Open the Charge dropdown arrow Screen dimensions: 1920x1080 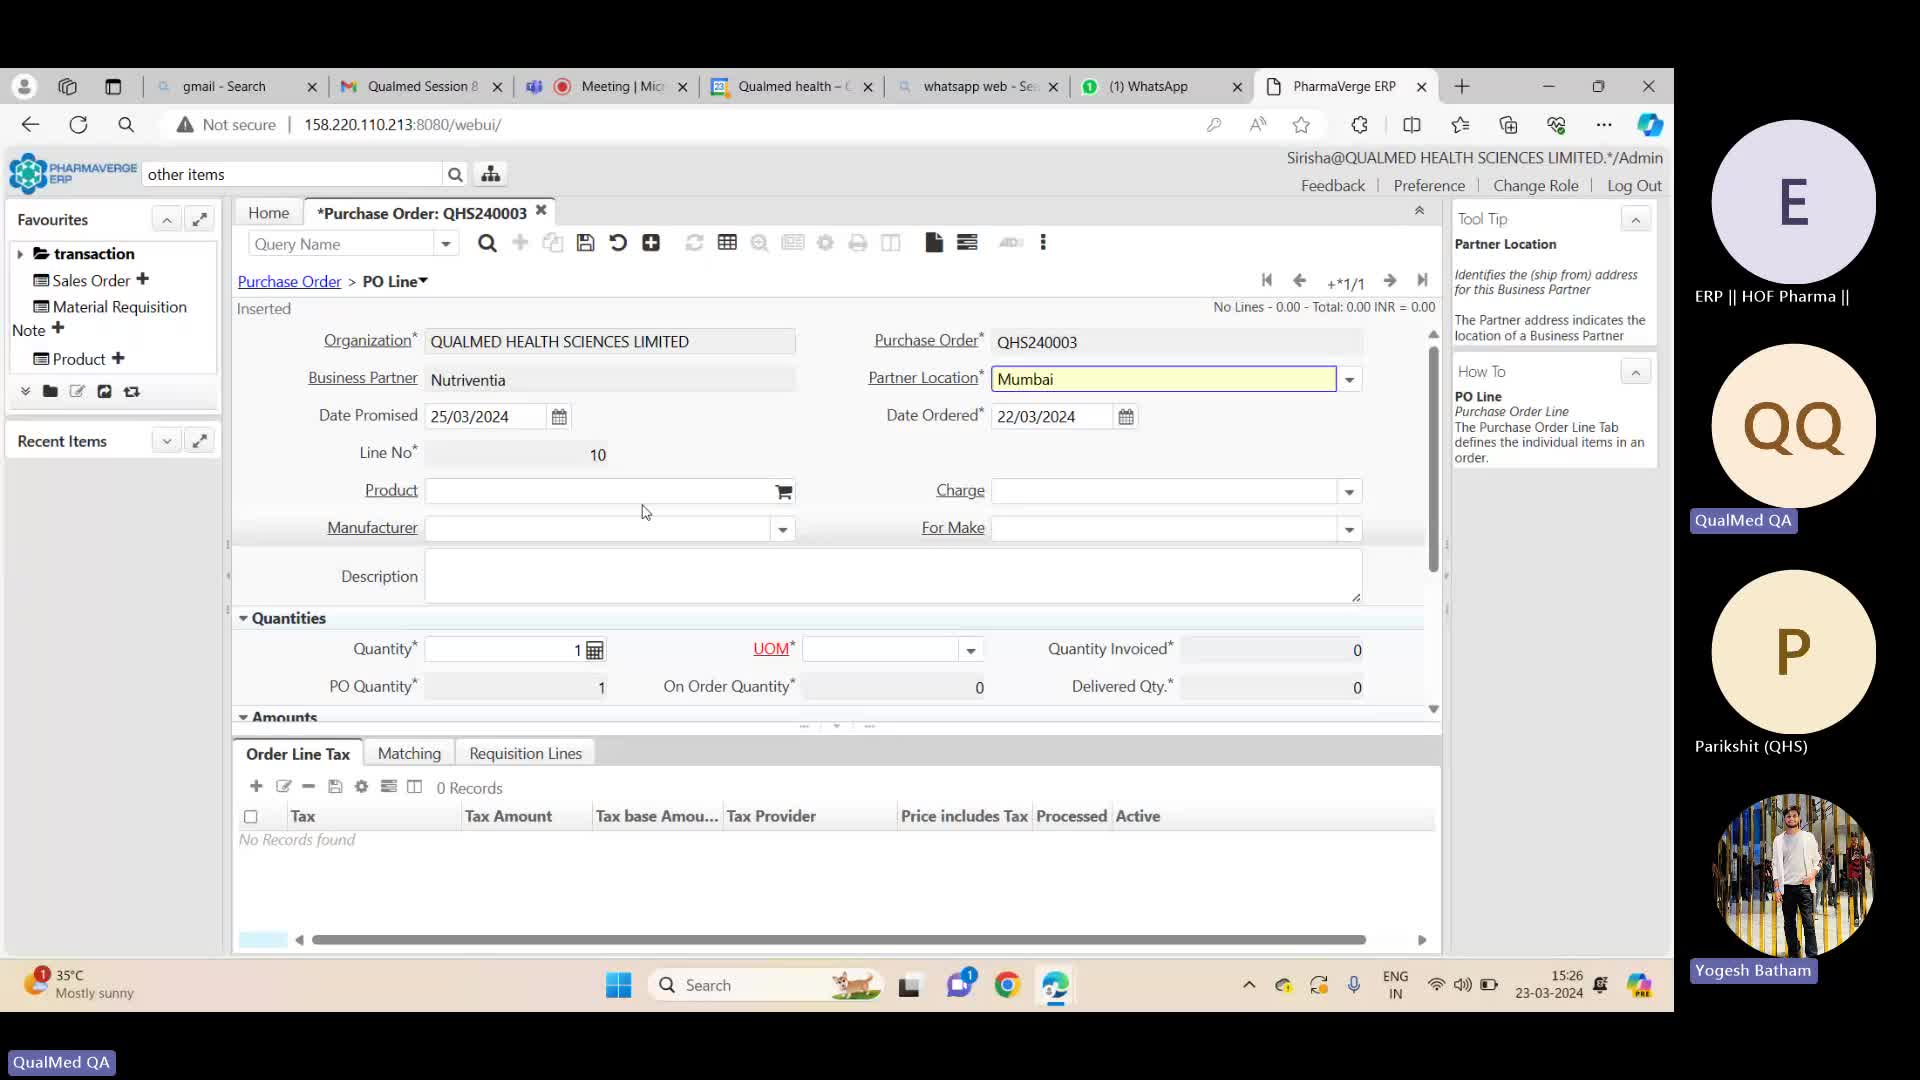pos(1350,492)
